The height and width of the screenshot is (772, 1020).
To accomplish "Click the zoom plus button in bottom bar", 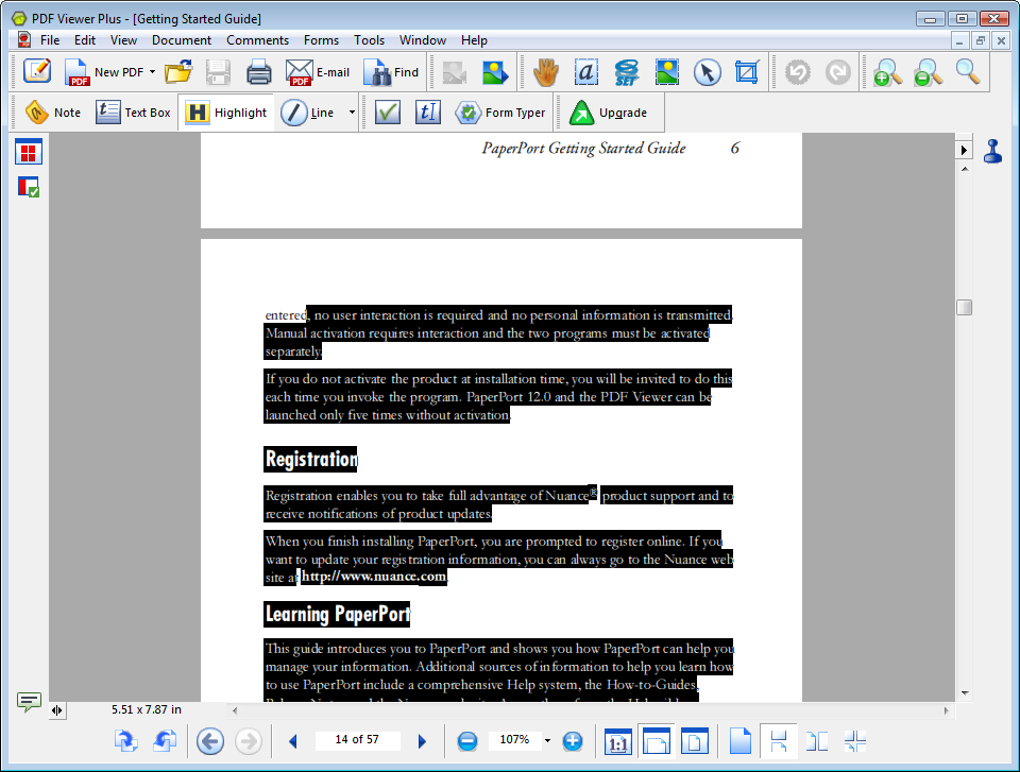I will coord(572,741).
